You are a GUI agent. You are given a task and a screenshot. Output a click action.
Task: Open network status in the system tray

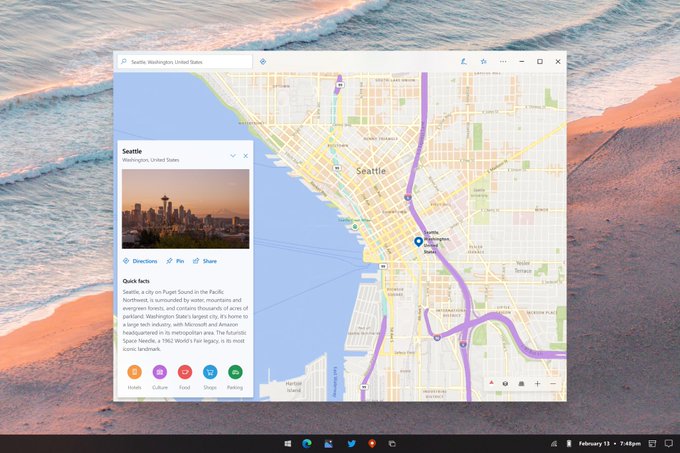tap(554, 443)
